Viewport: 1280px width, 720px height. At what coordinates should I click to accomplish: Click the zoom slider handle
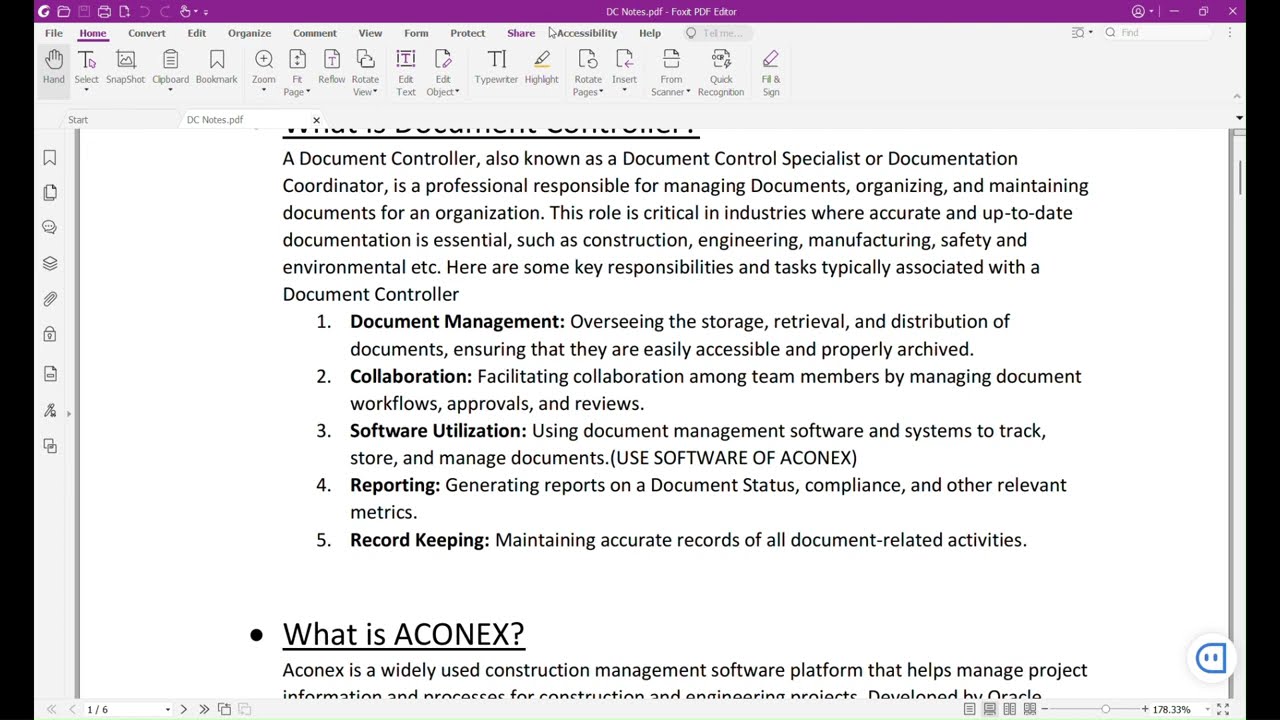(x=1105, y=709)
